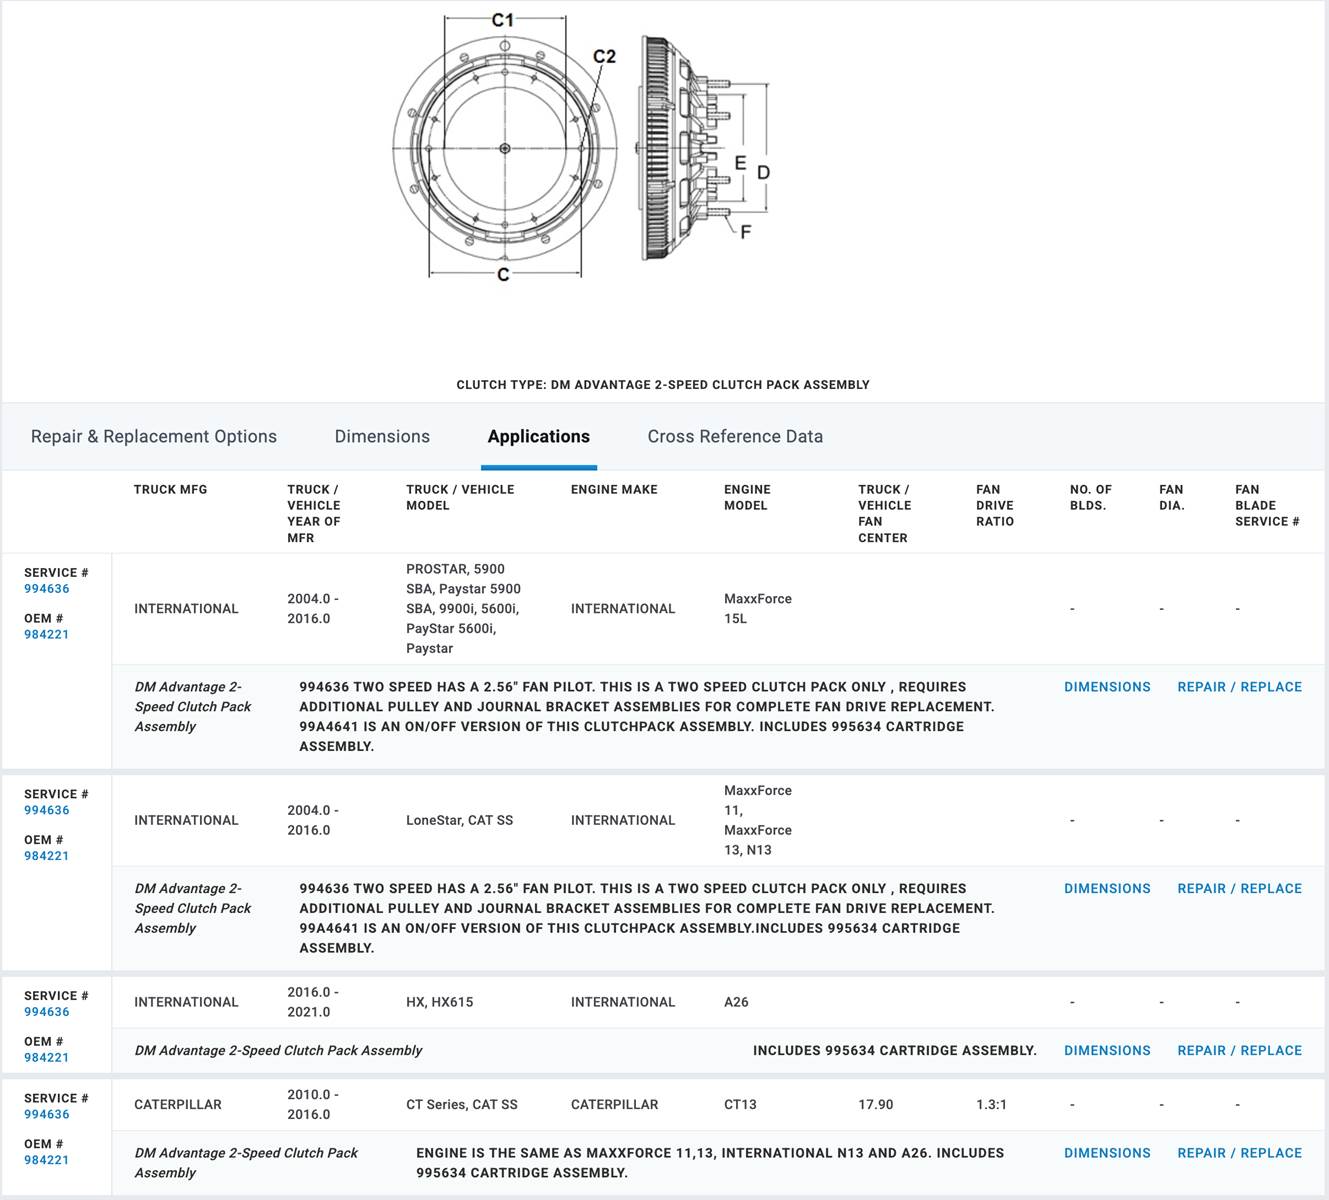Viewport: 1329px width, 1200px height.
Task: Open the Repair & Replacement Options tab
Action: 154,437
